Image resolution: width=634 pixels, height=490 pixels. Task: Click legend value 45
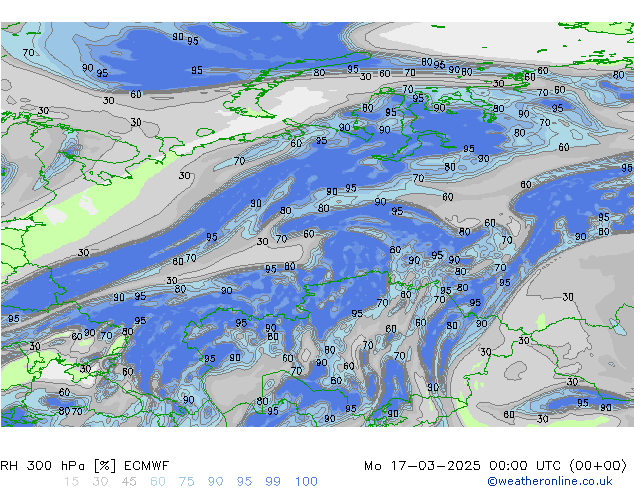[129, 482]
